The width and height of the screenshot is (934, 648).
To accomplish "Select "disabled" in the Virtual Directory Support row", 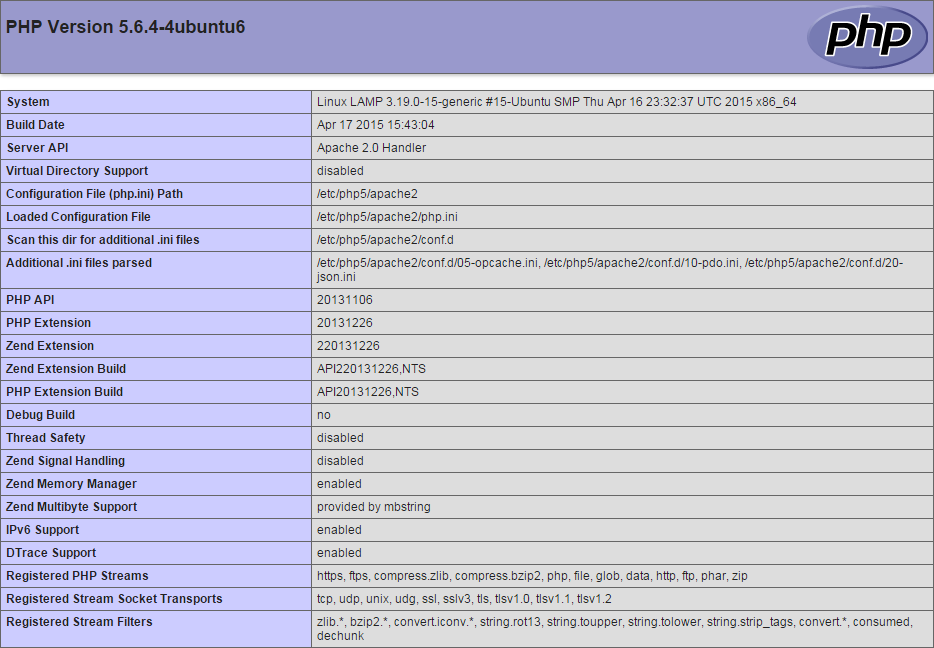I will click(340, 171).
